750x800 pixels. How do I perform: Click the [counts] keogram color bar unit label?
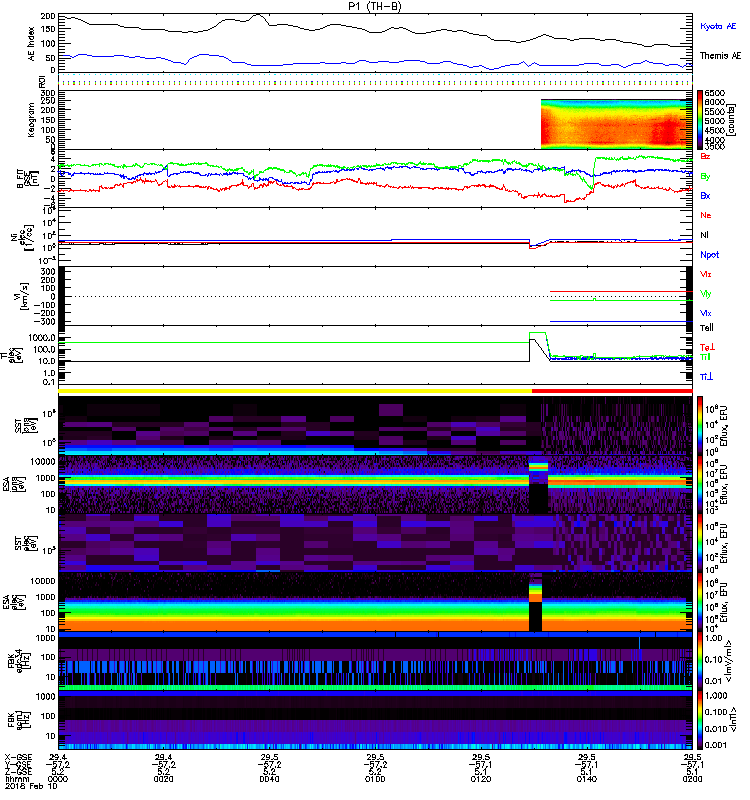coord(732,120)
